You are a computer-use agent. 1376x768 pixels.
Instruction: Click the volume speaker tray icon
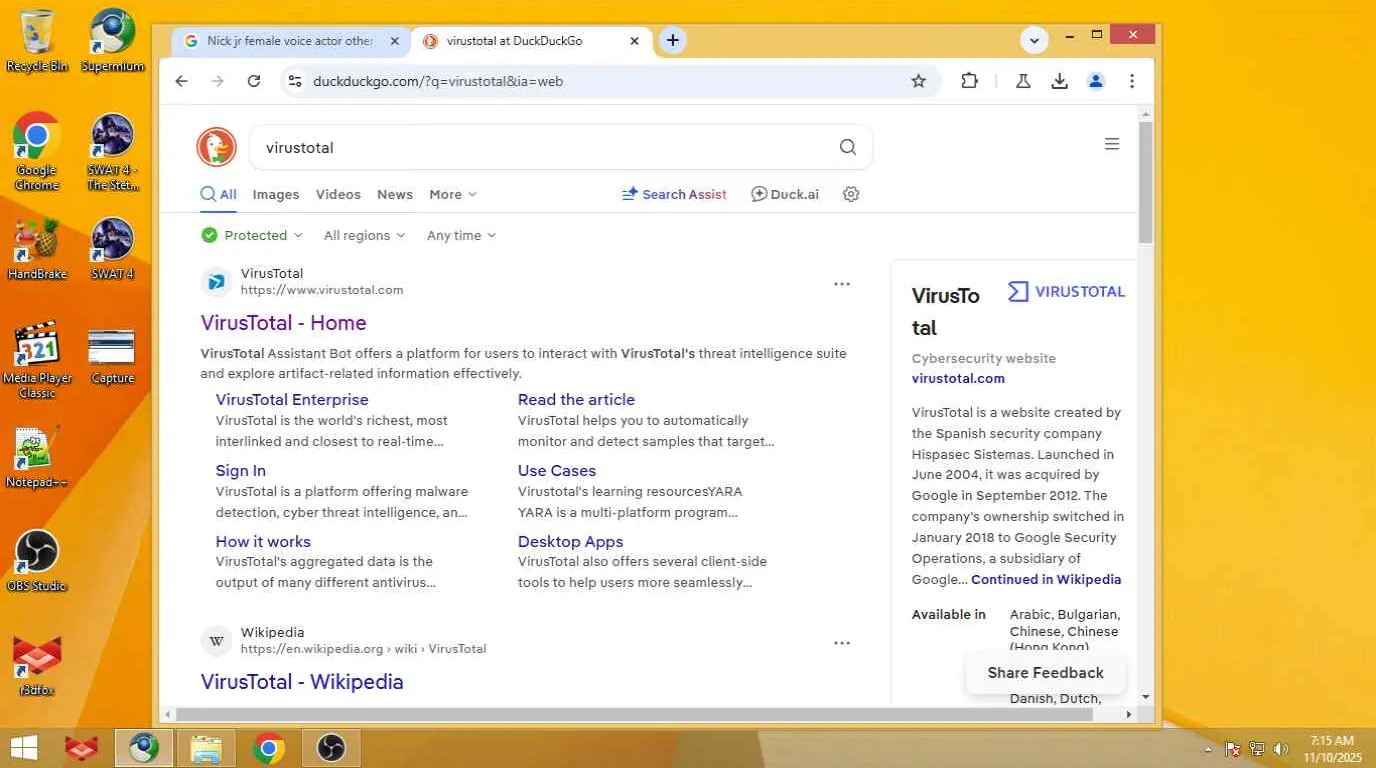(x=1281, y=749)
